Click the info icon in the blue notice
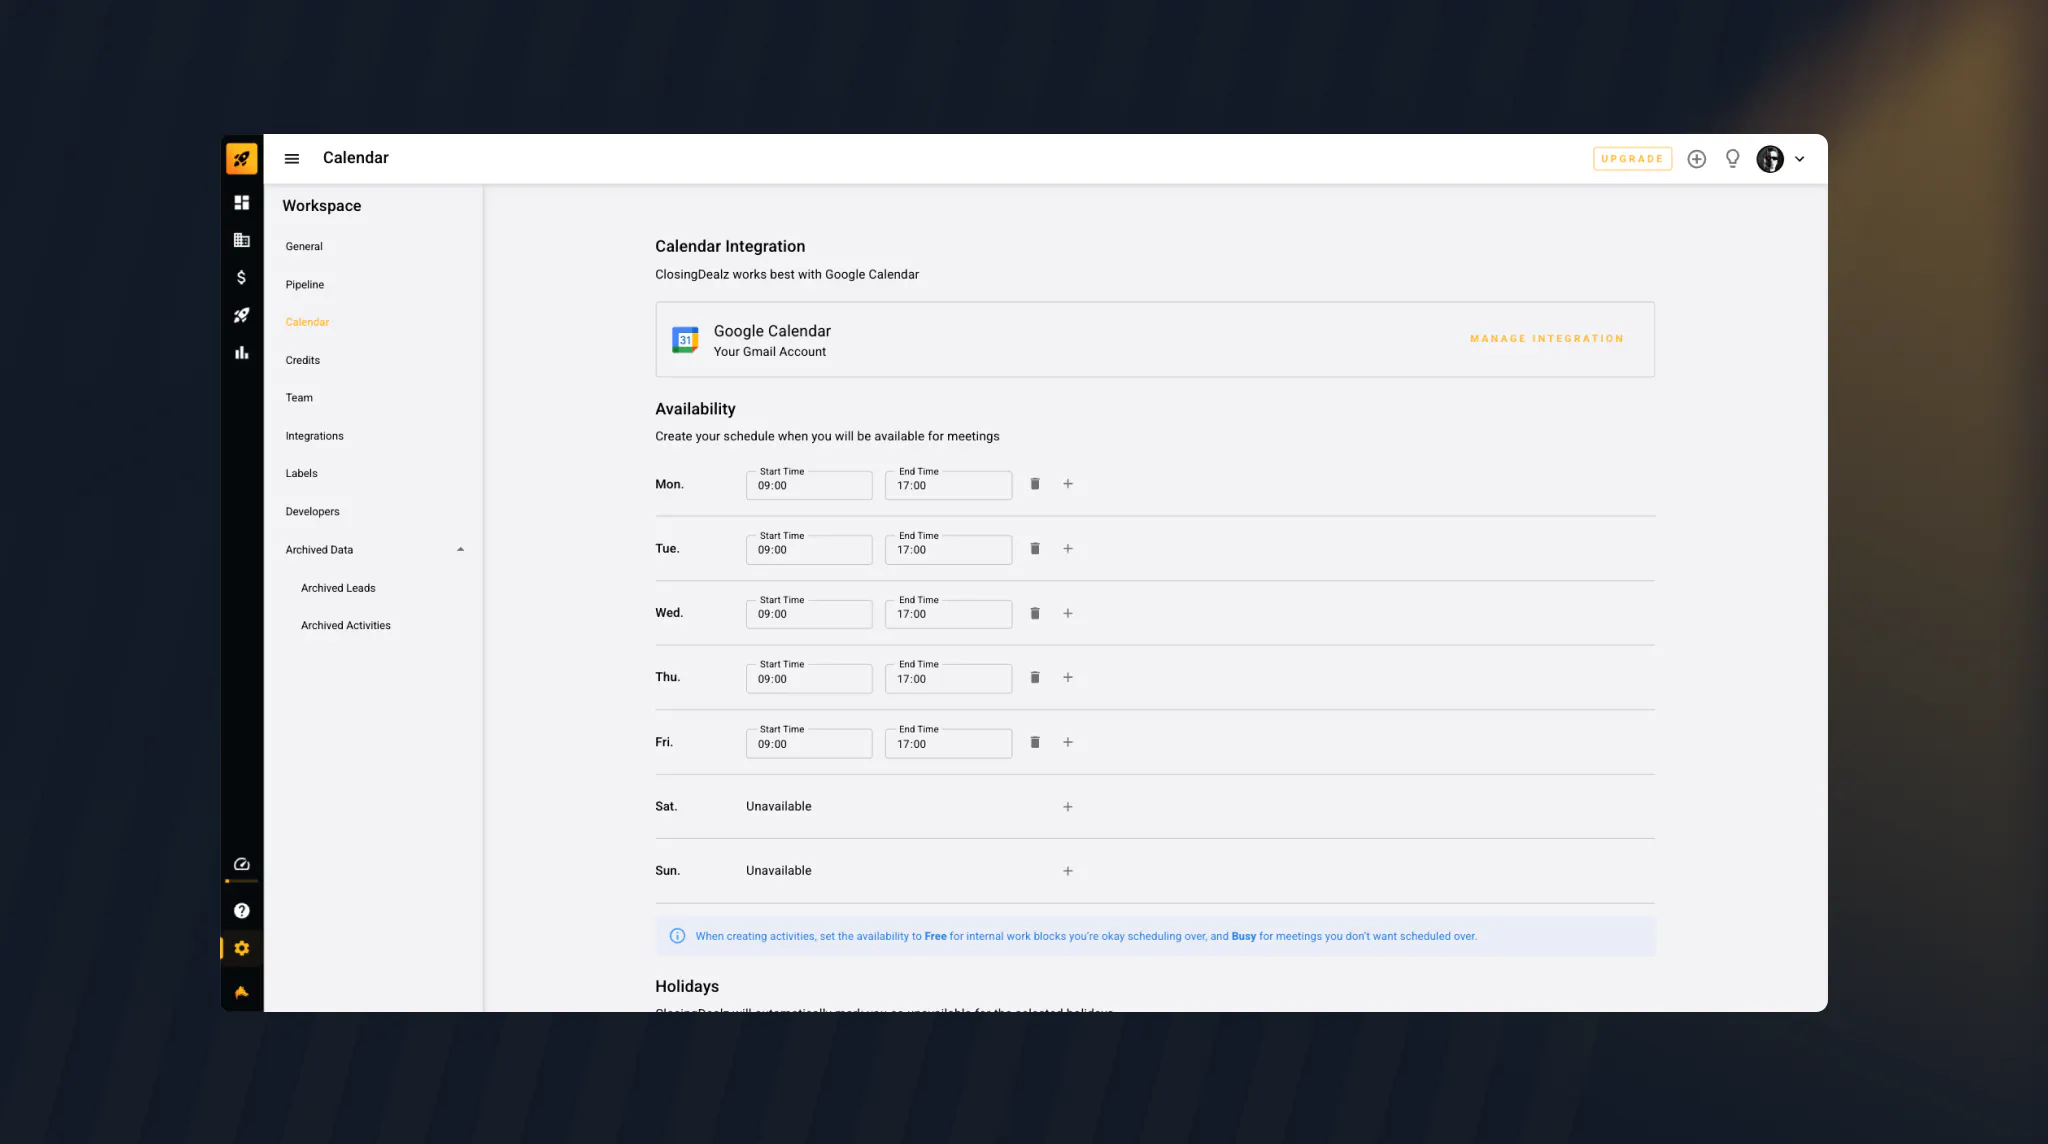The height and width of the screenshot is (1144, 2048). 677,936
